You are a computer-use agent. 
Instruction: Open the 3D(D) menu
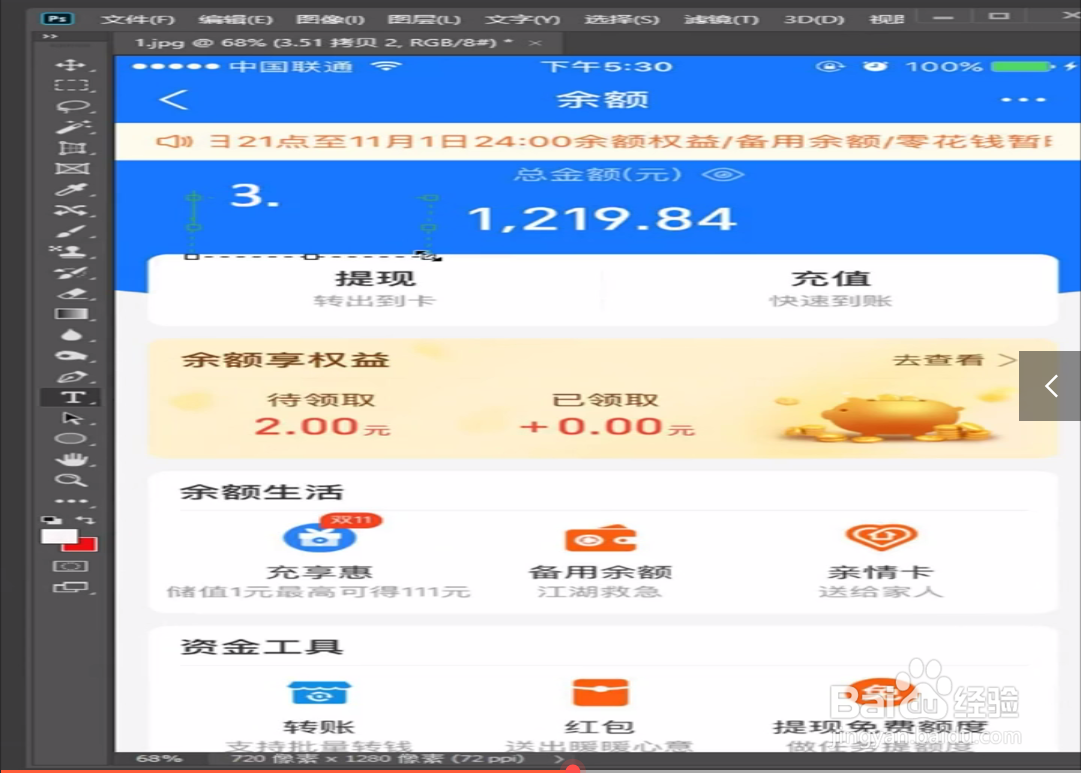(x=814, y=19)
